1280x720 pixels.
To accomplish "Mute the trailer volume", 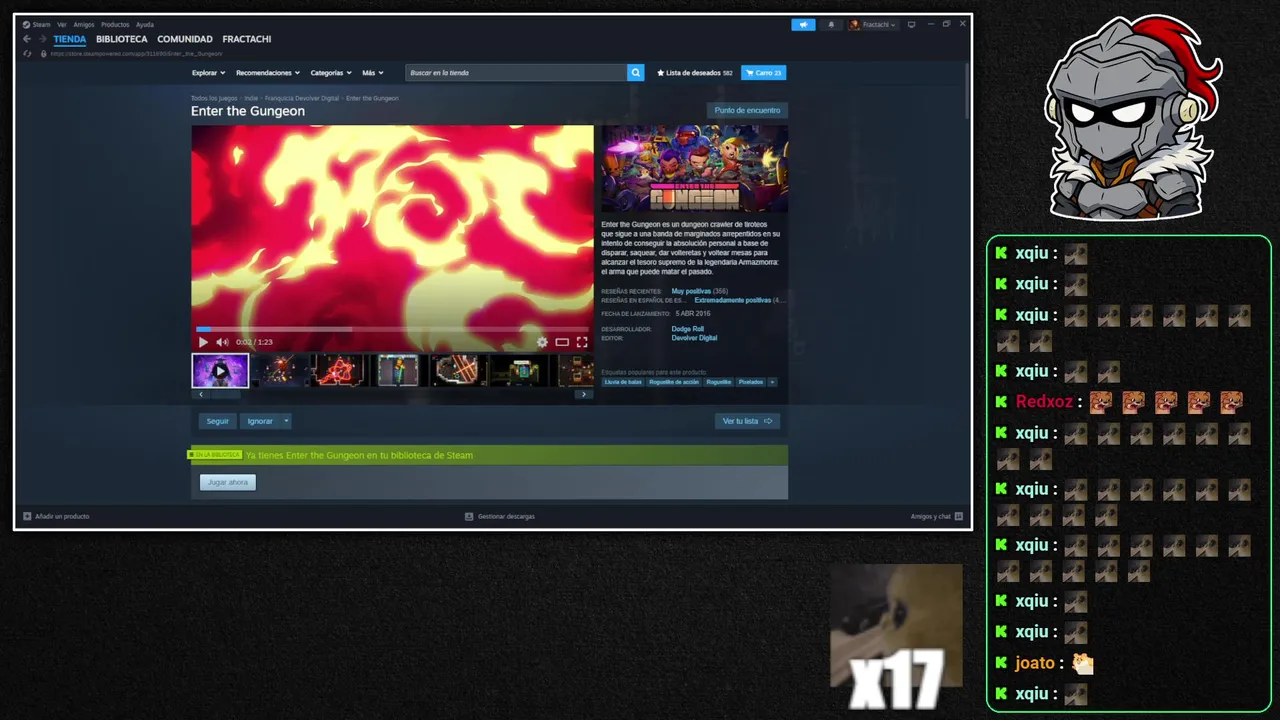I will click(x=222, y=342).
